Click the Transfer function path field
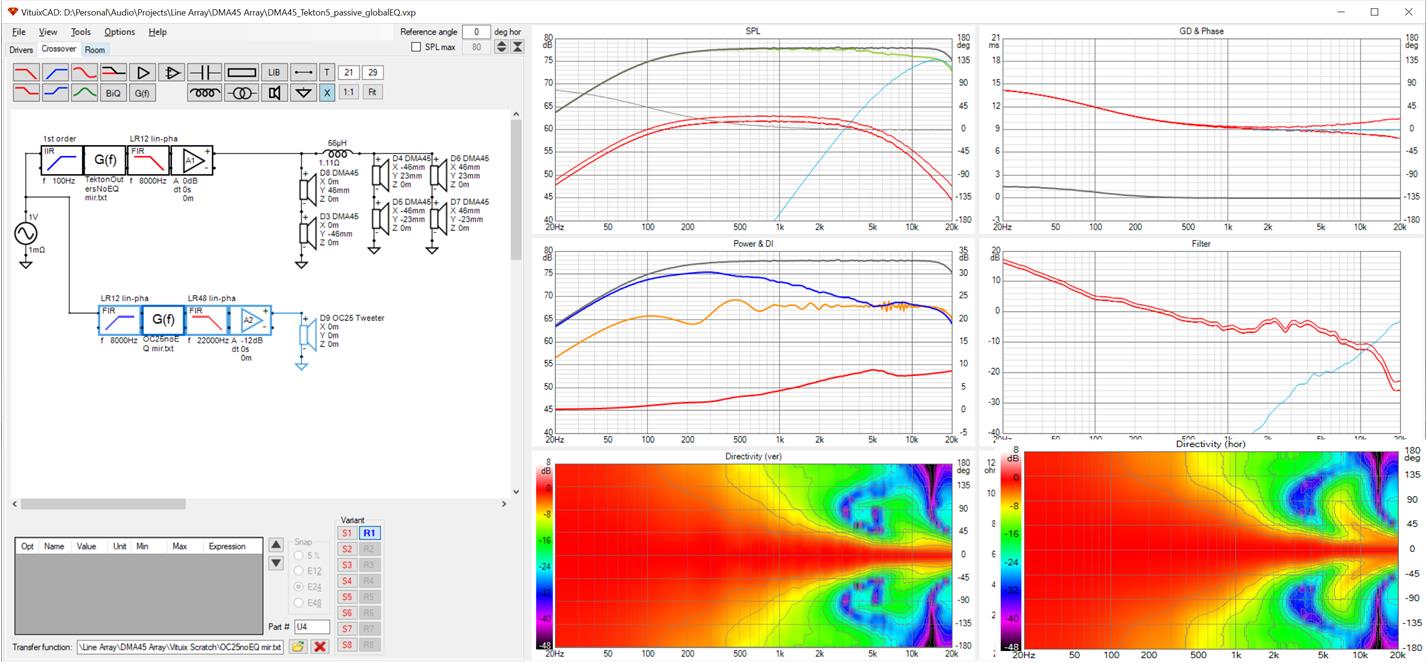Screen dimensions: 1427x663 coord(181,647)
